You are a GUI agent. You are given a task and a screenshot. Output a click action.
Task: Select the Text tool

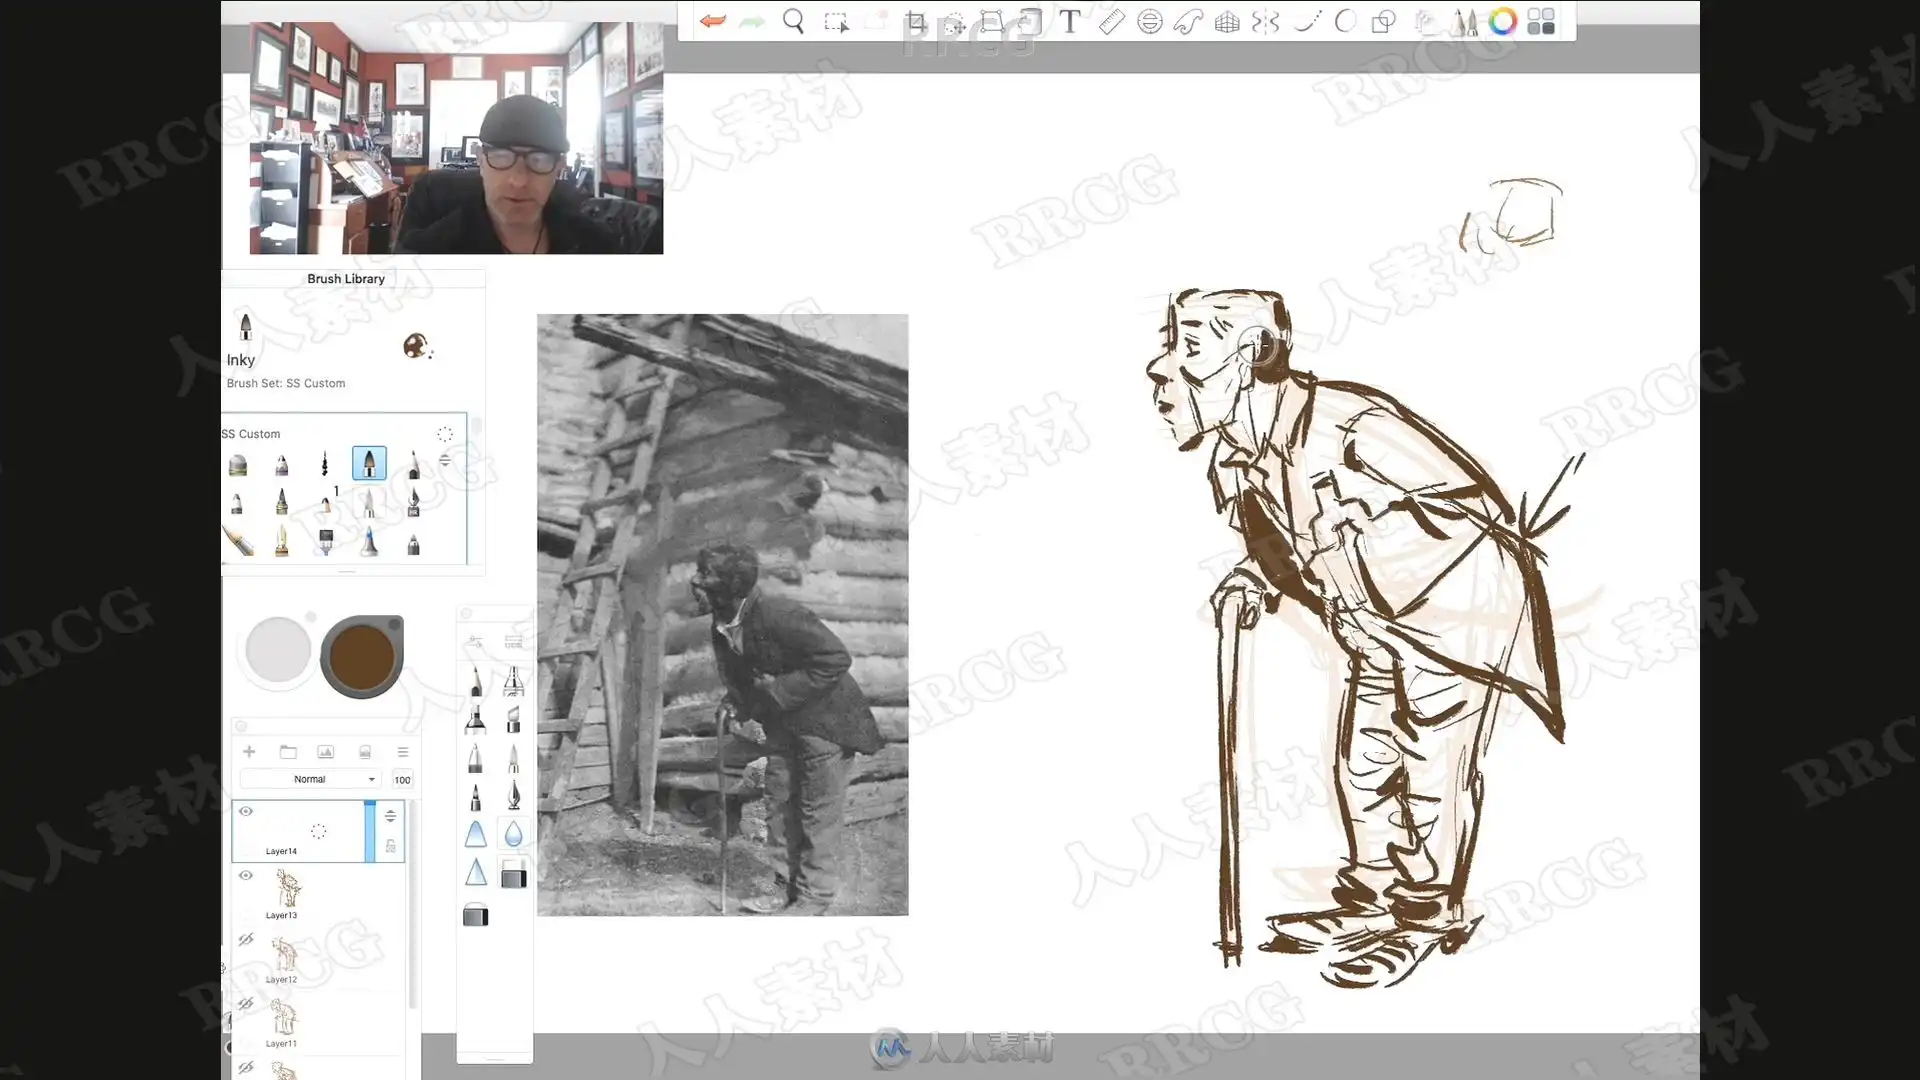[x=1070, y=21]
